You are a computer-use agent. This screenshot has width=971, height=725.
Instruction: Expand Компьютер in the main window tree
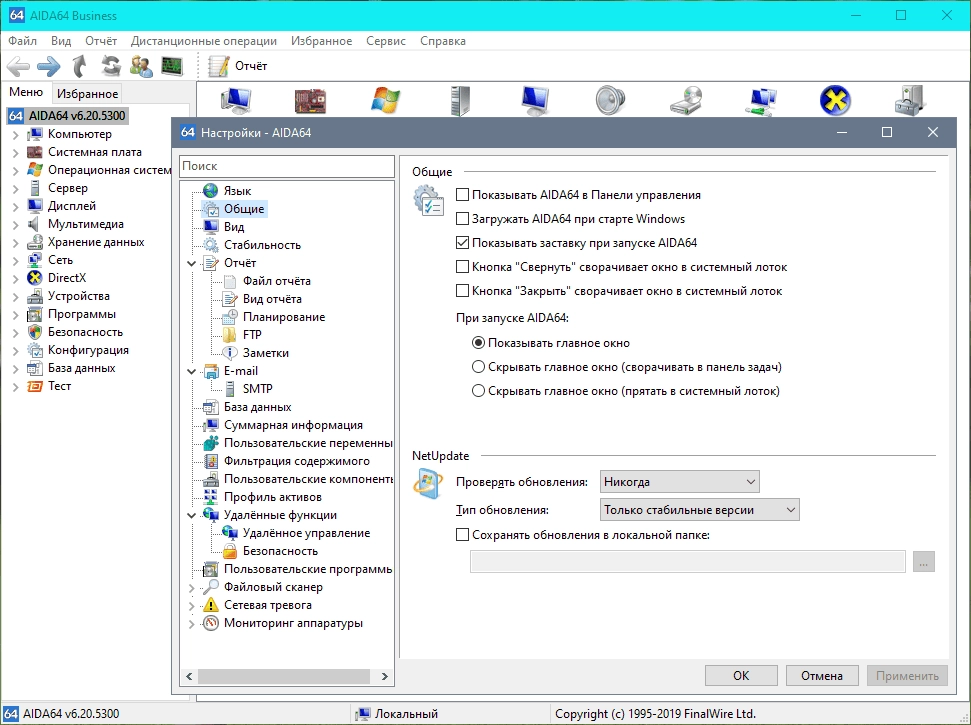(15, 134)
